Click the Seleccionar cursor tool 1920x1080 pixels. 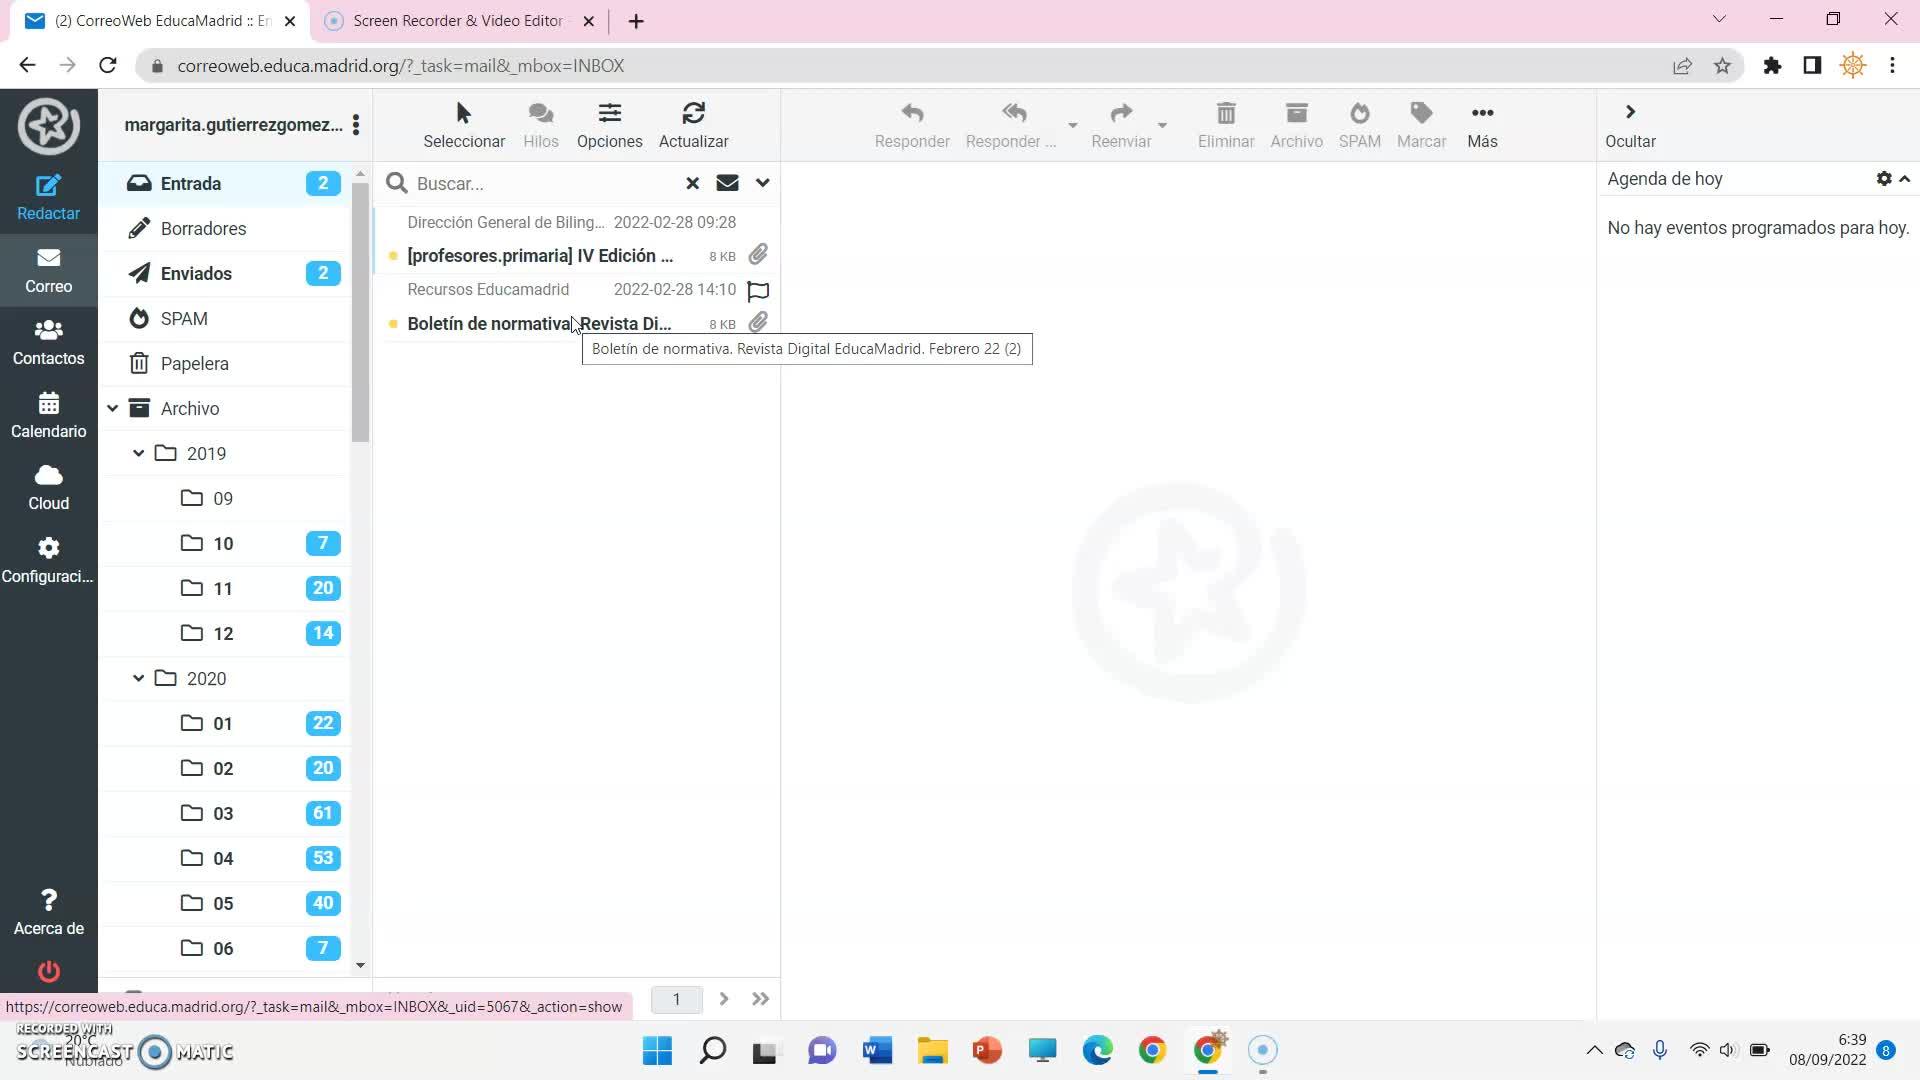[463, 114]
